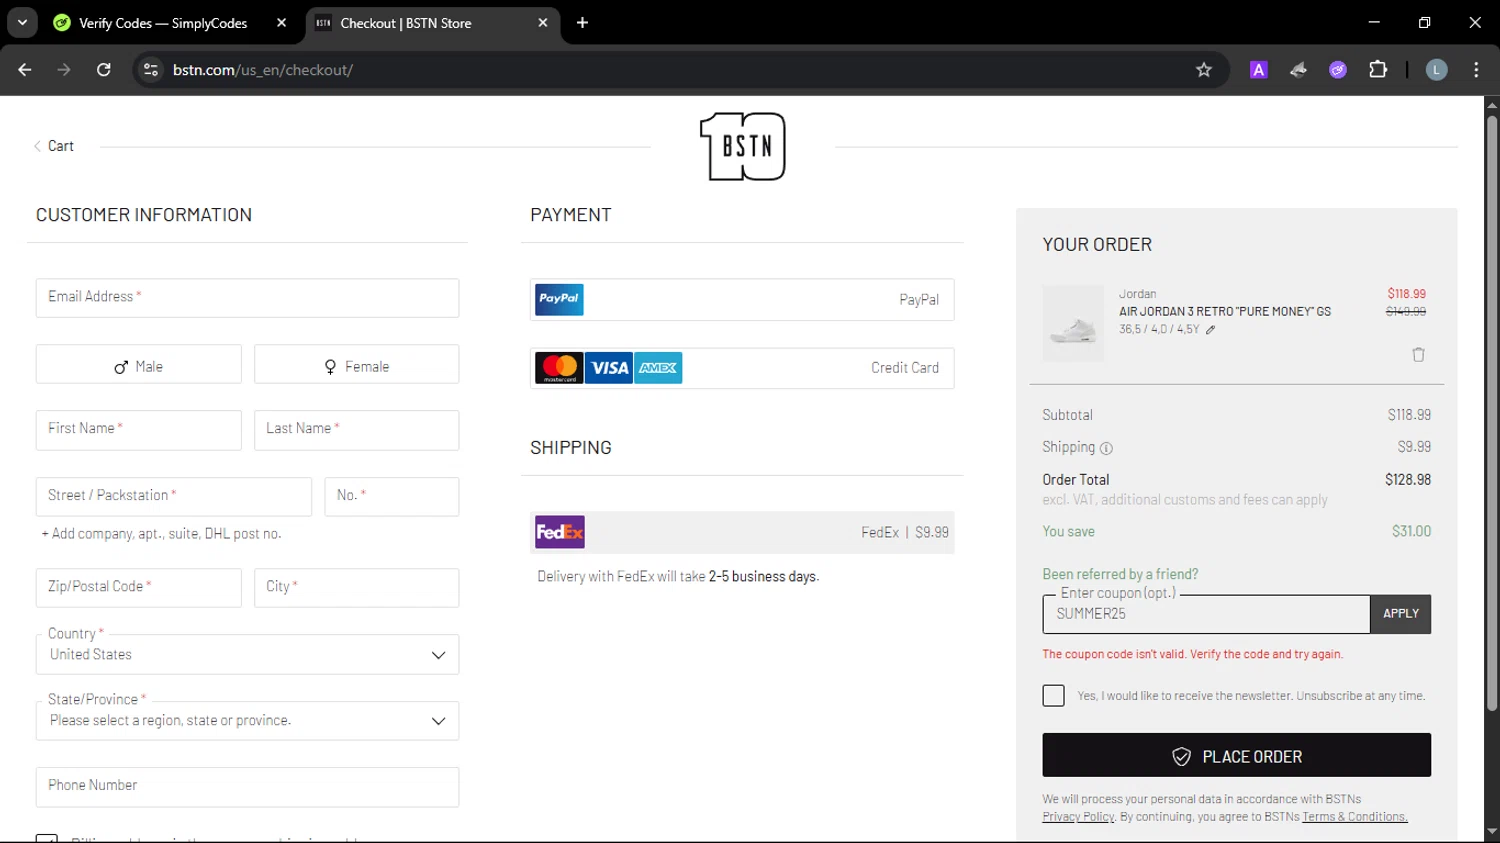Bookmark this page with star icon
The height and width of the screenshot is (843, 1500).
[x=1204, y=70]
